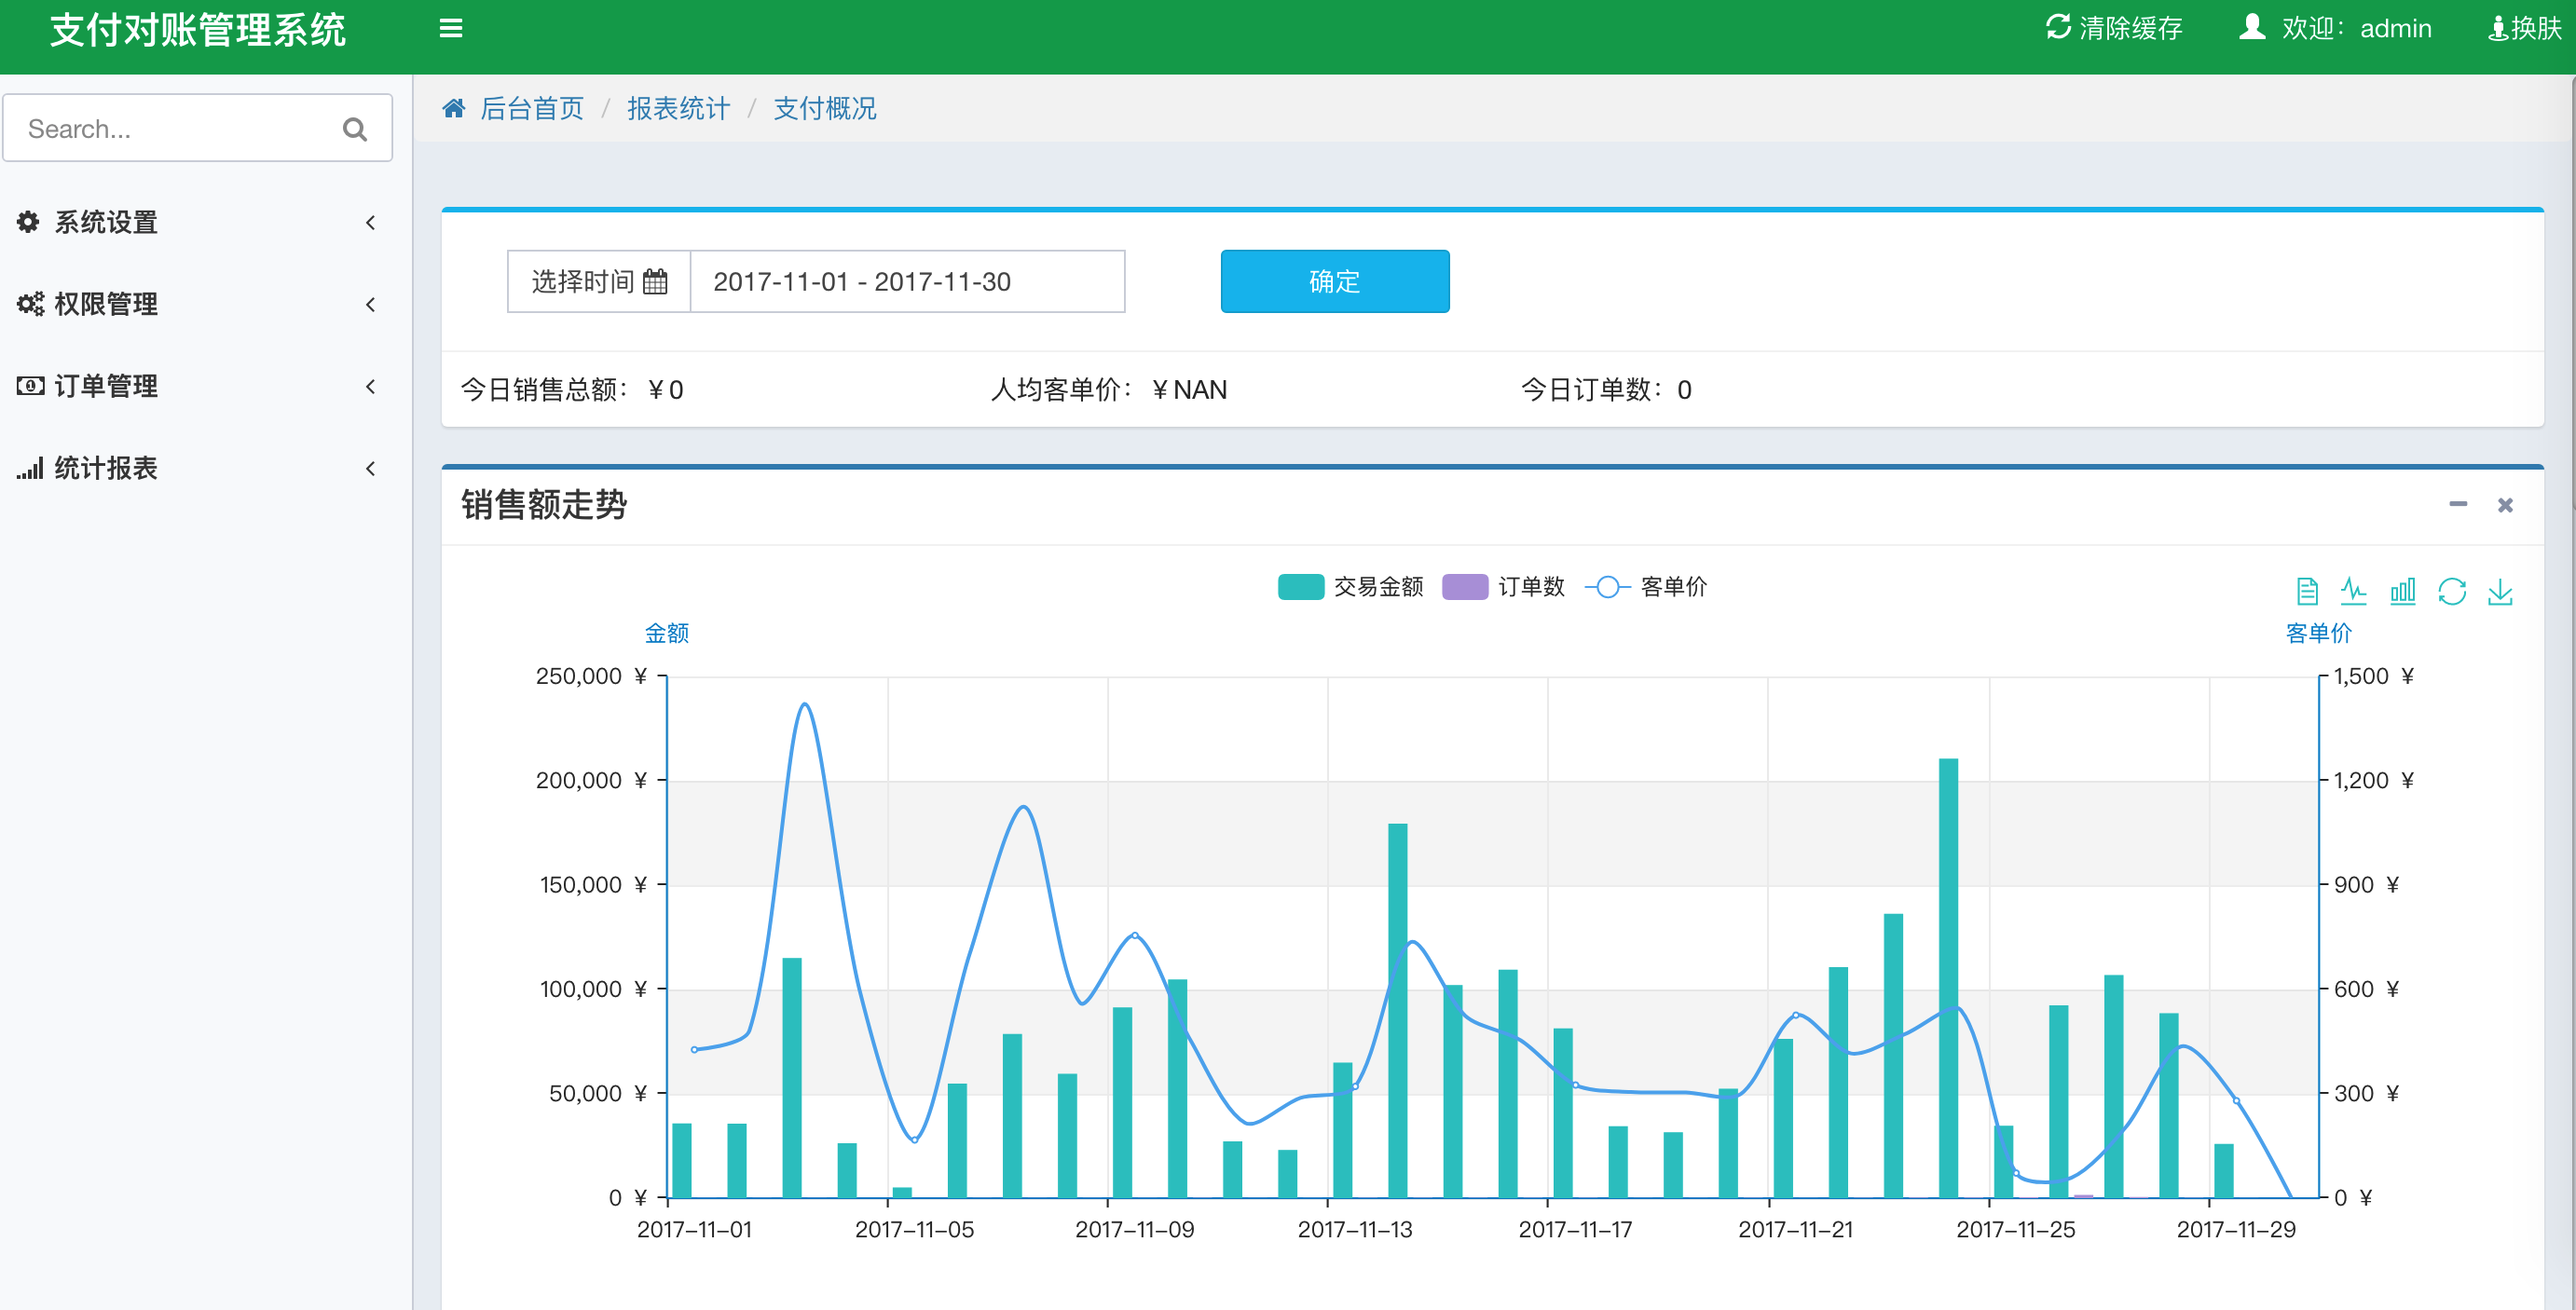Toggle the 交易金额 legend series
The image size is (2576, 1310).
pos(1350,587)
